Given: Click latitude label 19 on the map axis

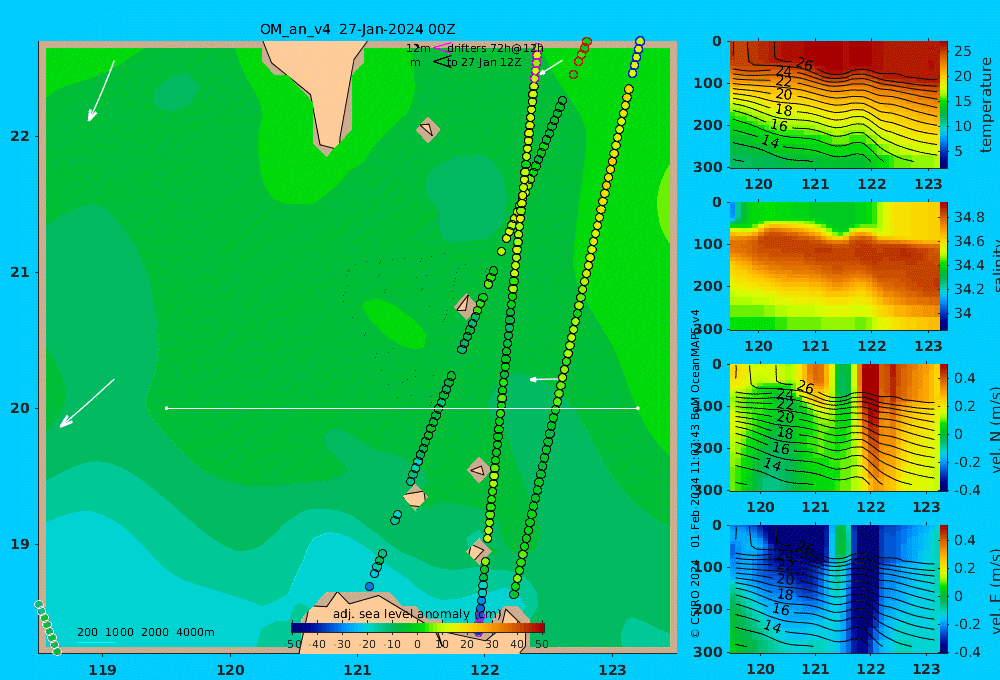Looking at the screenshot, I should pos(20,544).
